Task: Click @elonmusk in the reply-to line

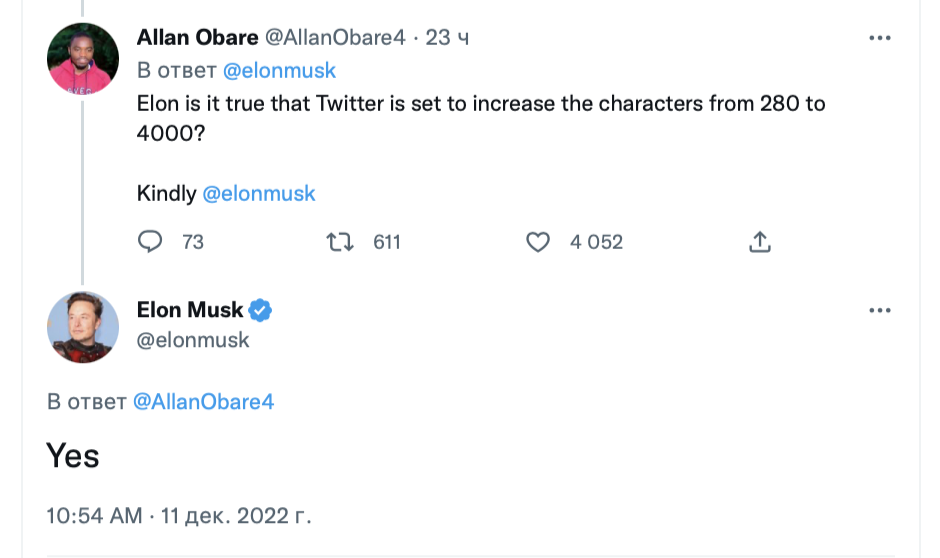Action: pyautogui.click(x=279, y=70)
